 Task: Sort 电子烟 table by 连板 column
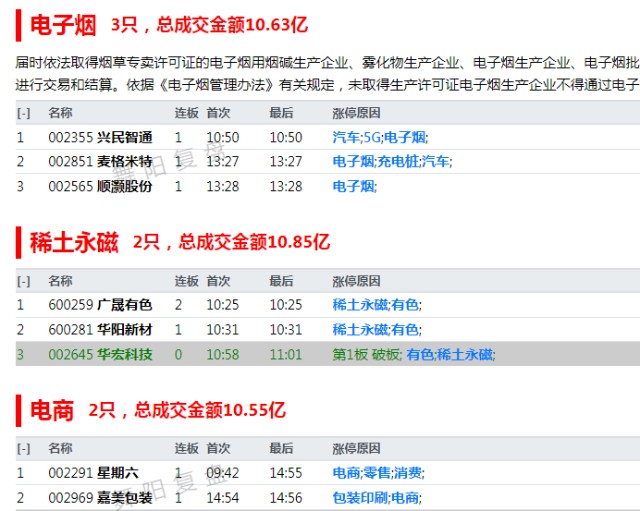(x=187, y=113)
